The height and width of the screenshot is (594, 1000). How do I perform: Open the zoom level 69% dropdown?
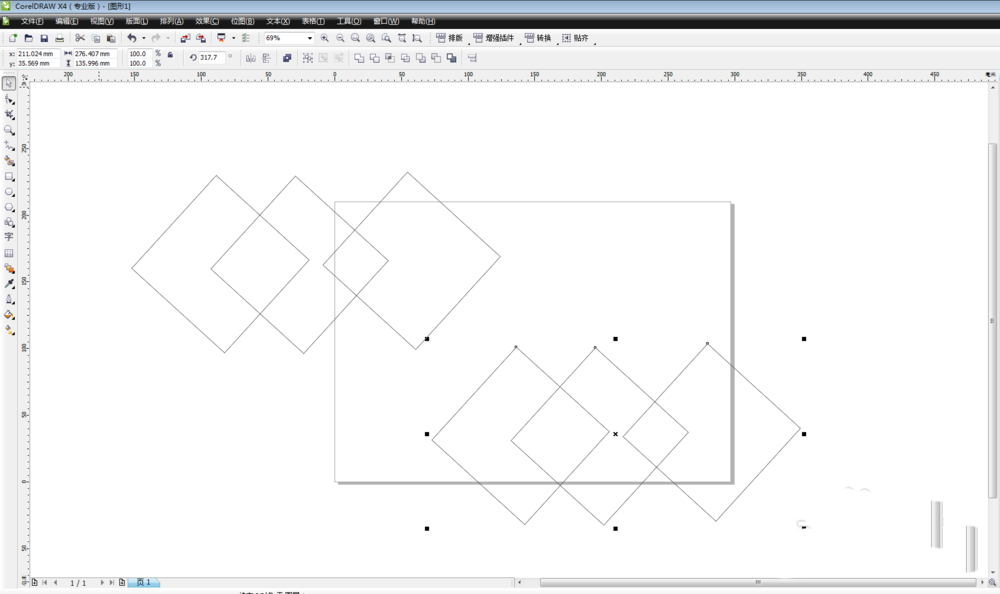[x=309, y=38]
